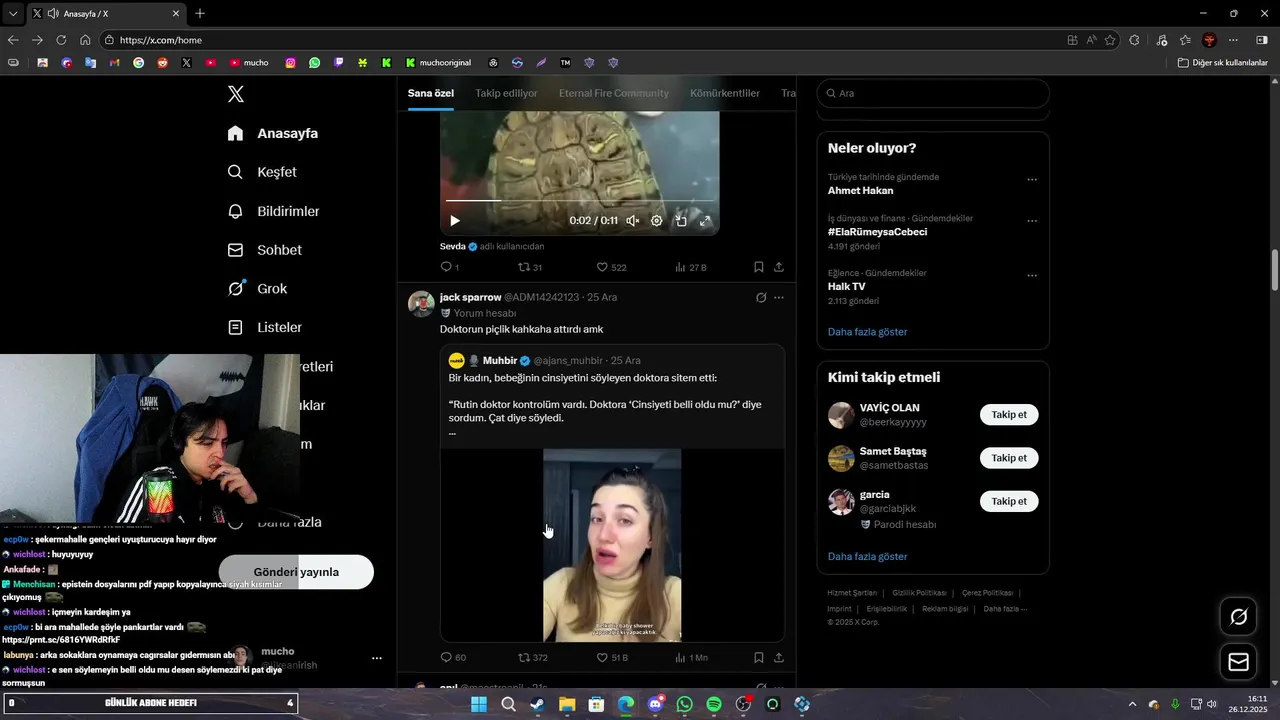Open Steam from the taskbar
The height and width of the screenshot is (720, 1280).
[538, 704]
